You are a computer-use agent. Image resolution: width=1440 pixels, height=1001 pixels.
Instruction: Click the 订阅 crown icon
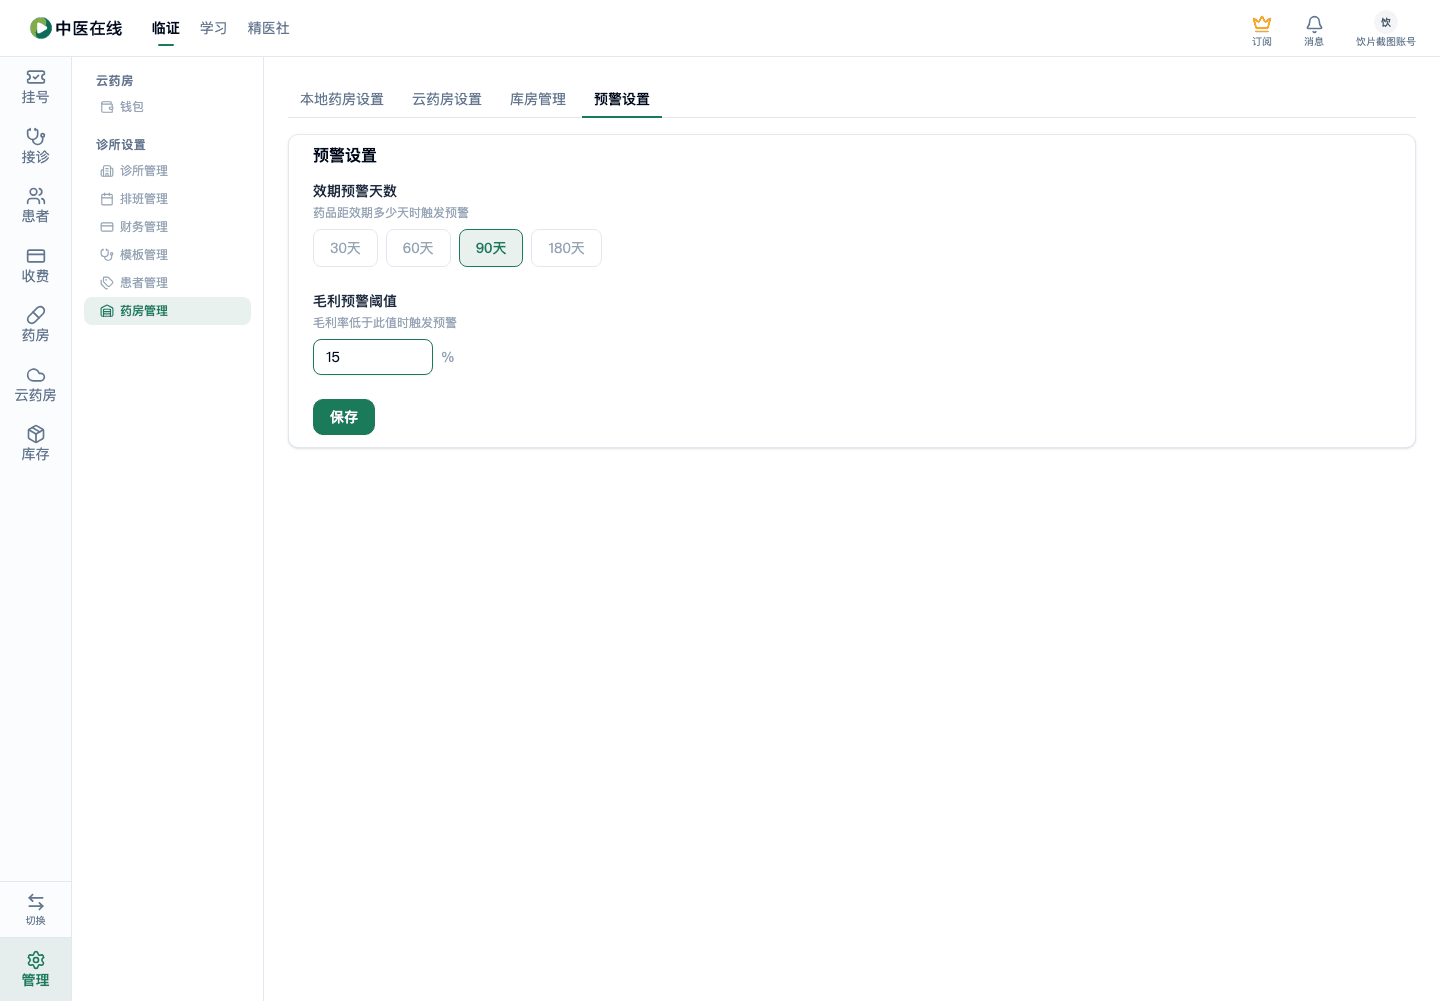1262,23
